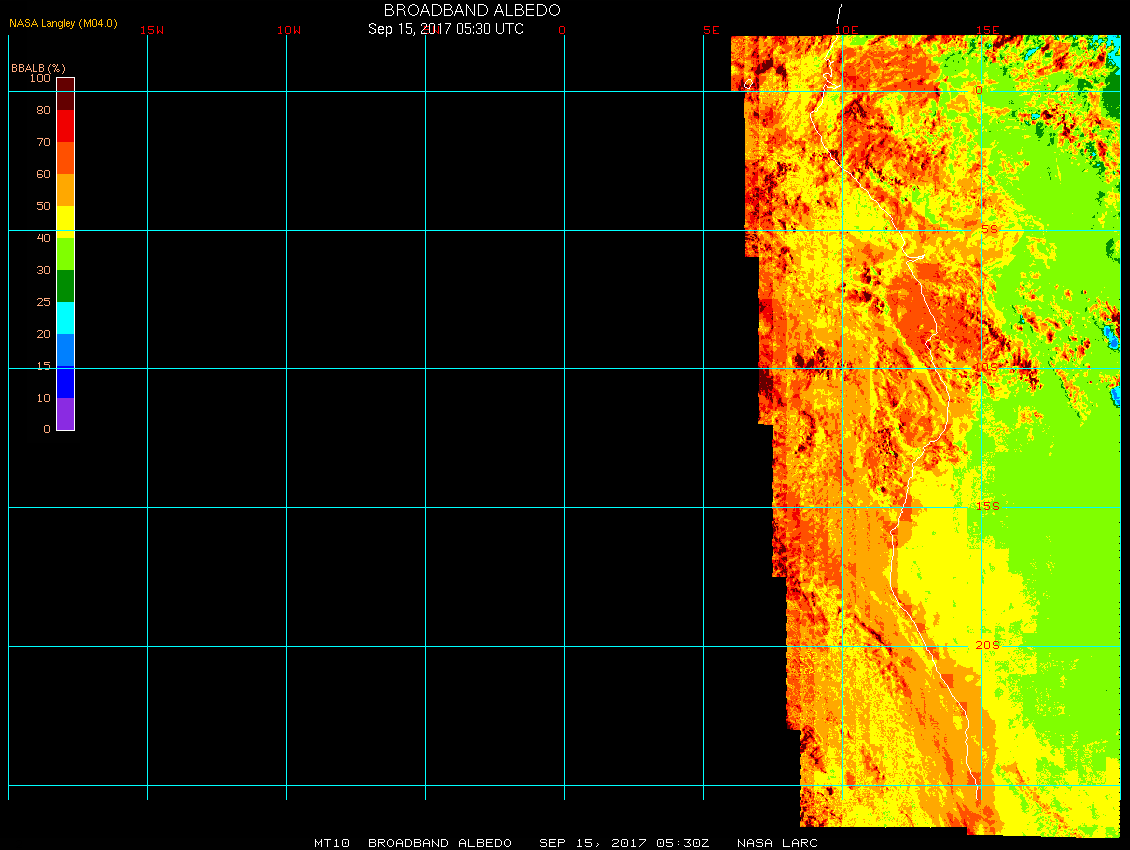The image size is (1130, 850).
Task: Click the NASA LARC text in footer
Action: click(777, 843)
